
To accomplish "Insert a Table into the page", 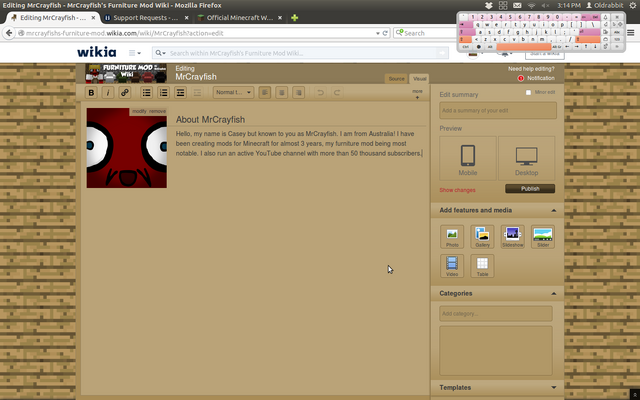I will (x=482, y=266).
